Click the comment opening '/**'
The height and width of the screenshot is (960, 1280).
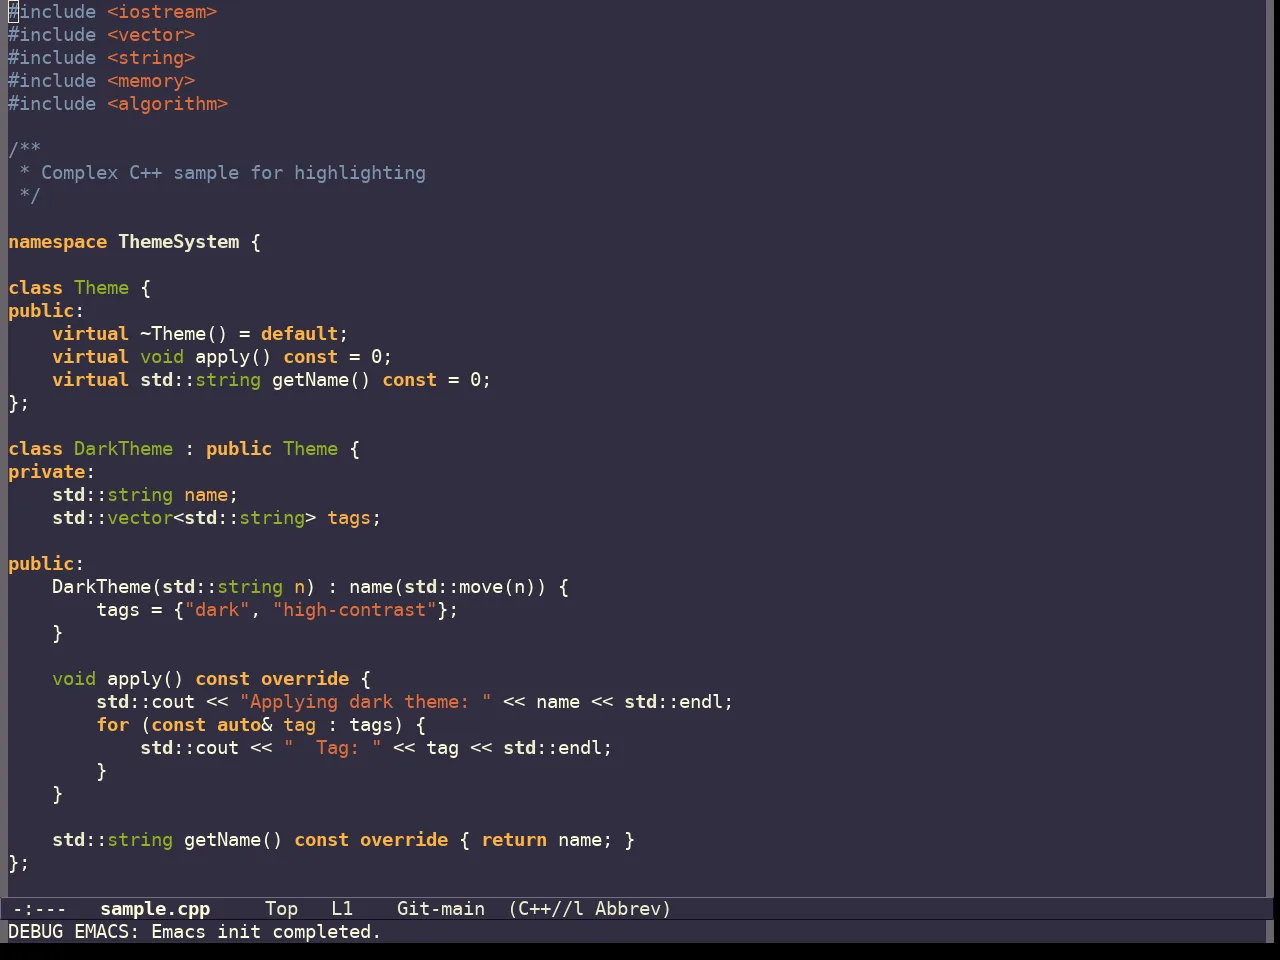point(25,150)
